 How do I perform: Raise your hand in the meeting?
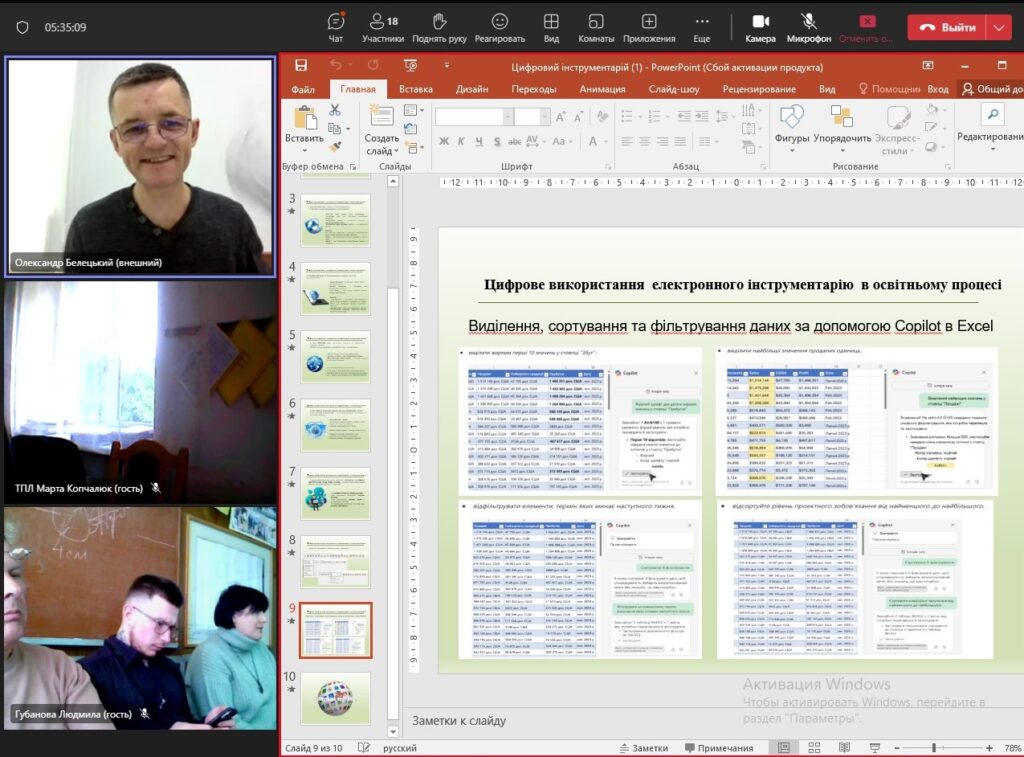pos(439,27)
